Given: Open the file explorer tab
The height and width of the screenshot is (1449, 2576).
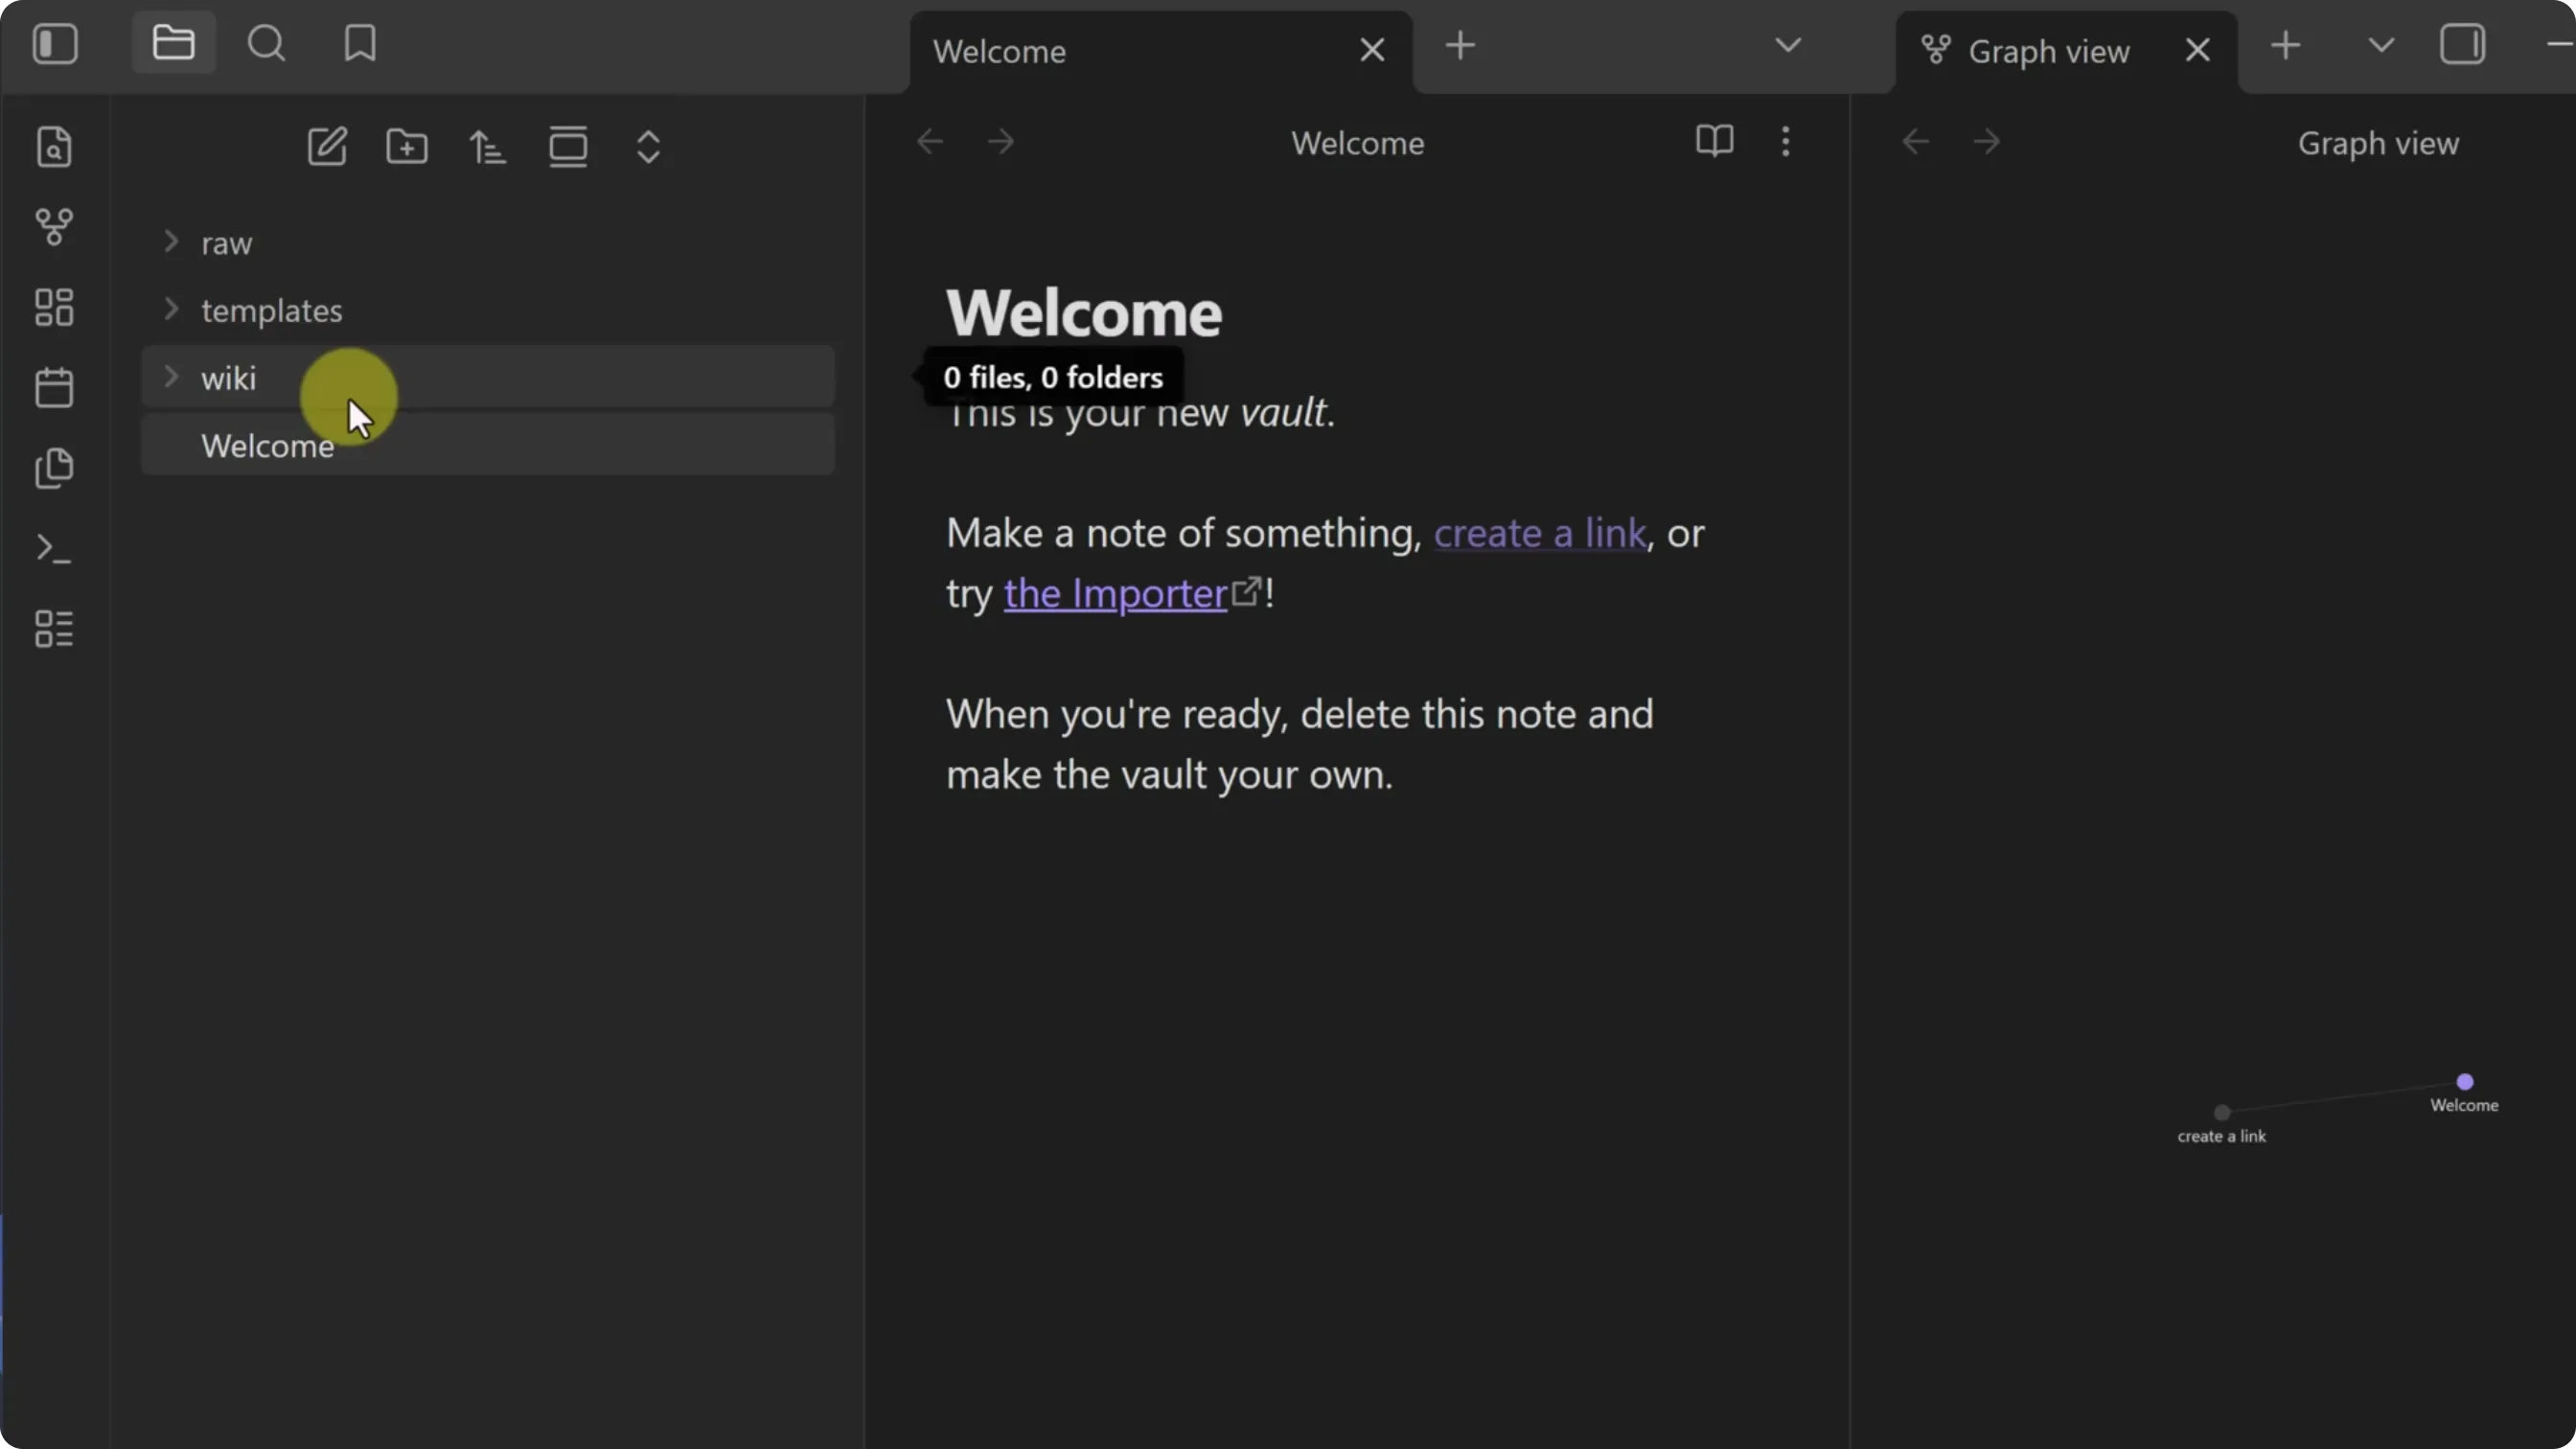Looking at the screenshot, I should [174, 43].
